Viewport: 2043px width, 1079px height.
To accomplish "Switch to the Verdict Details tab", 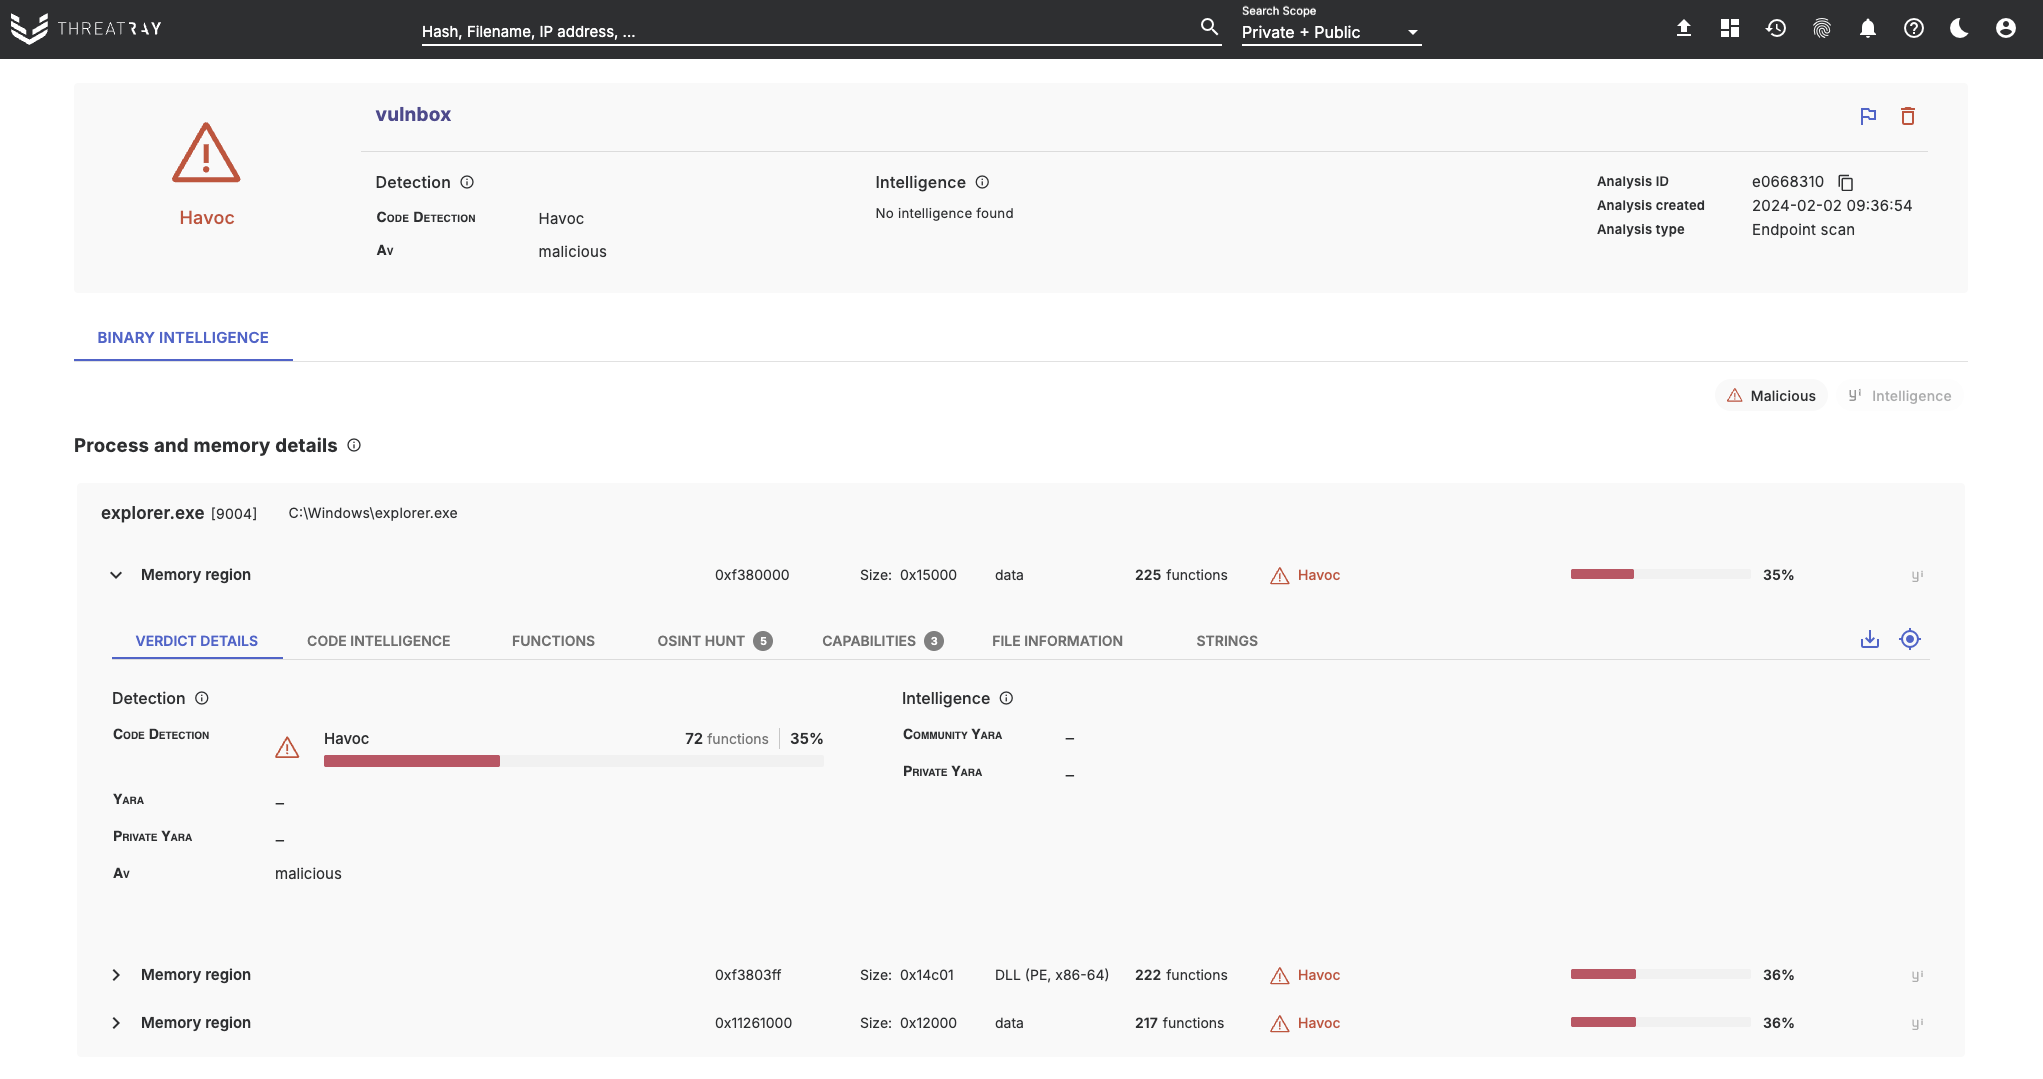I will tap(197, 641).
